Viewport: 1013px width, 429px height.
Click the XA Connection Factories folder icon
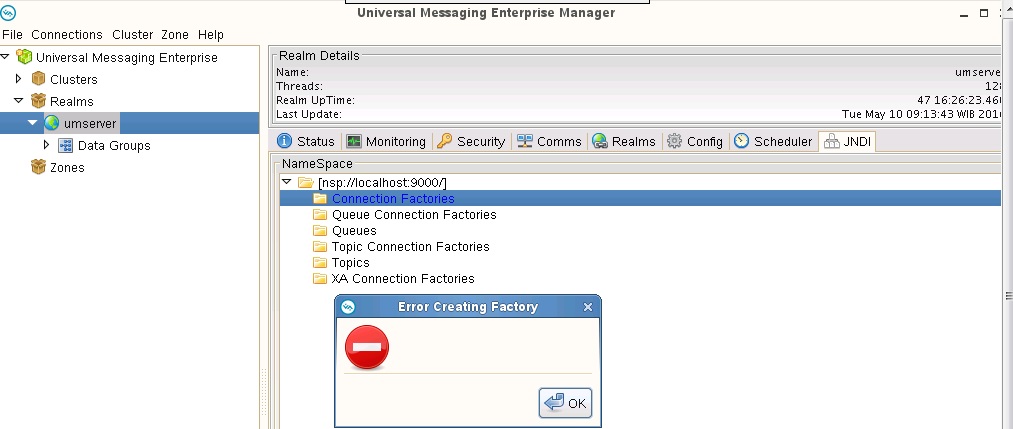click(x=320, y=279)
